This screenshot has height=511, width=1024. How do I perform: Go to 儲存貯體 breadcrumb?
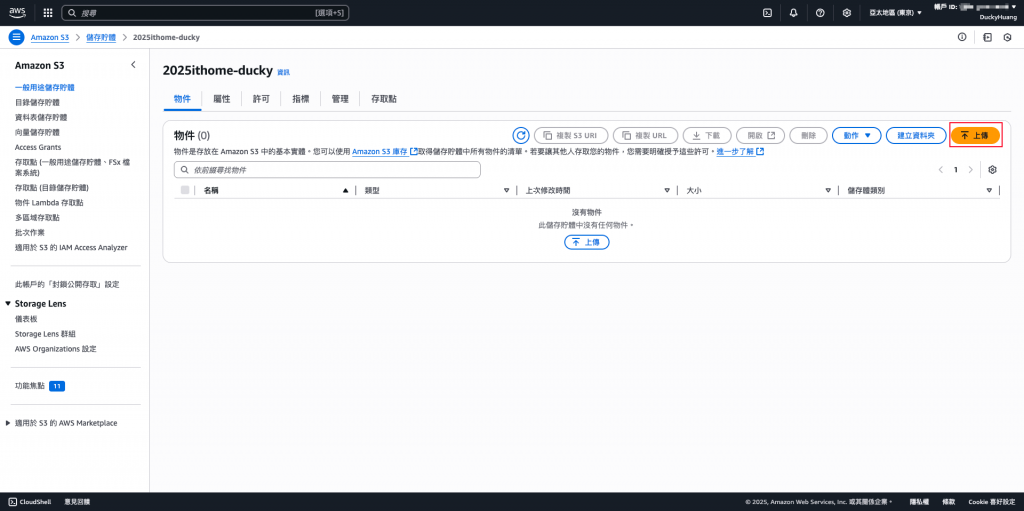click(101, 37)
